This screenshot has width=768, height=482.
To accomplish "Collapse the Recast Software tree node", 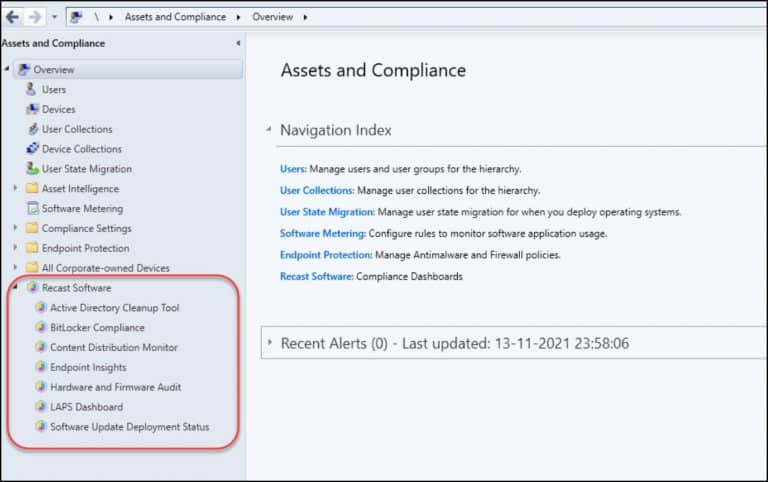I will (15, 287).
